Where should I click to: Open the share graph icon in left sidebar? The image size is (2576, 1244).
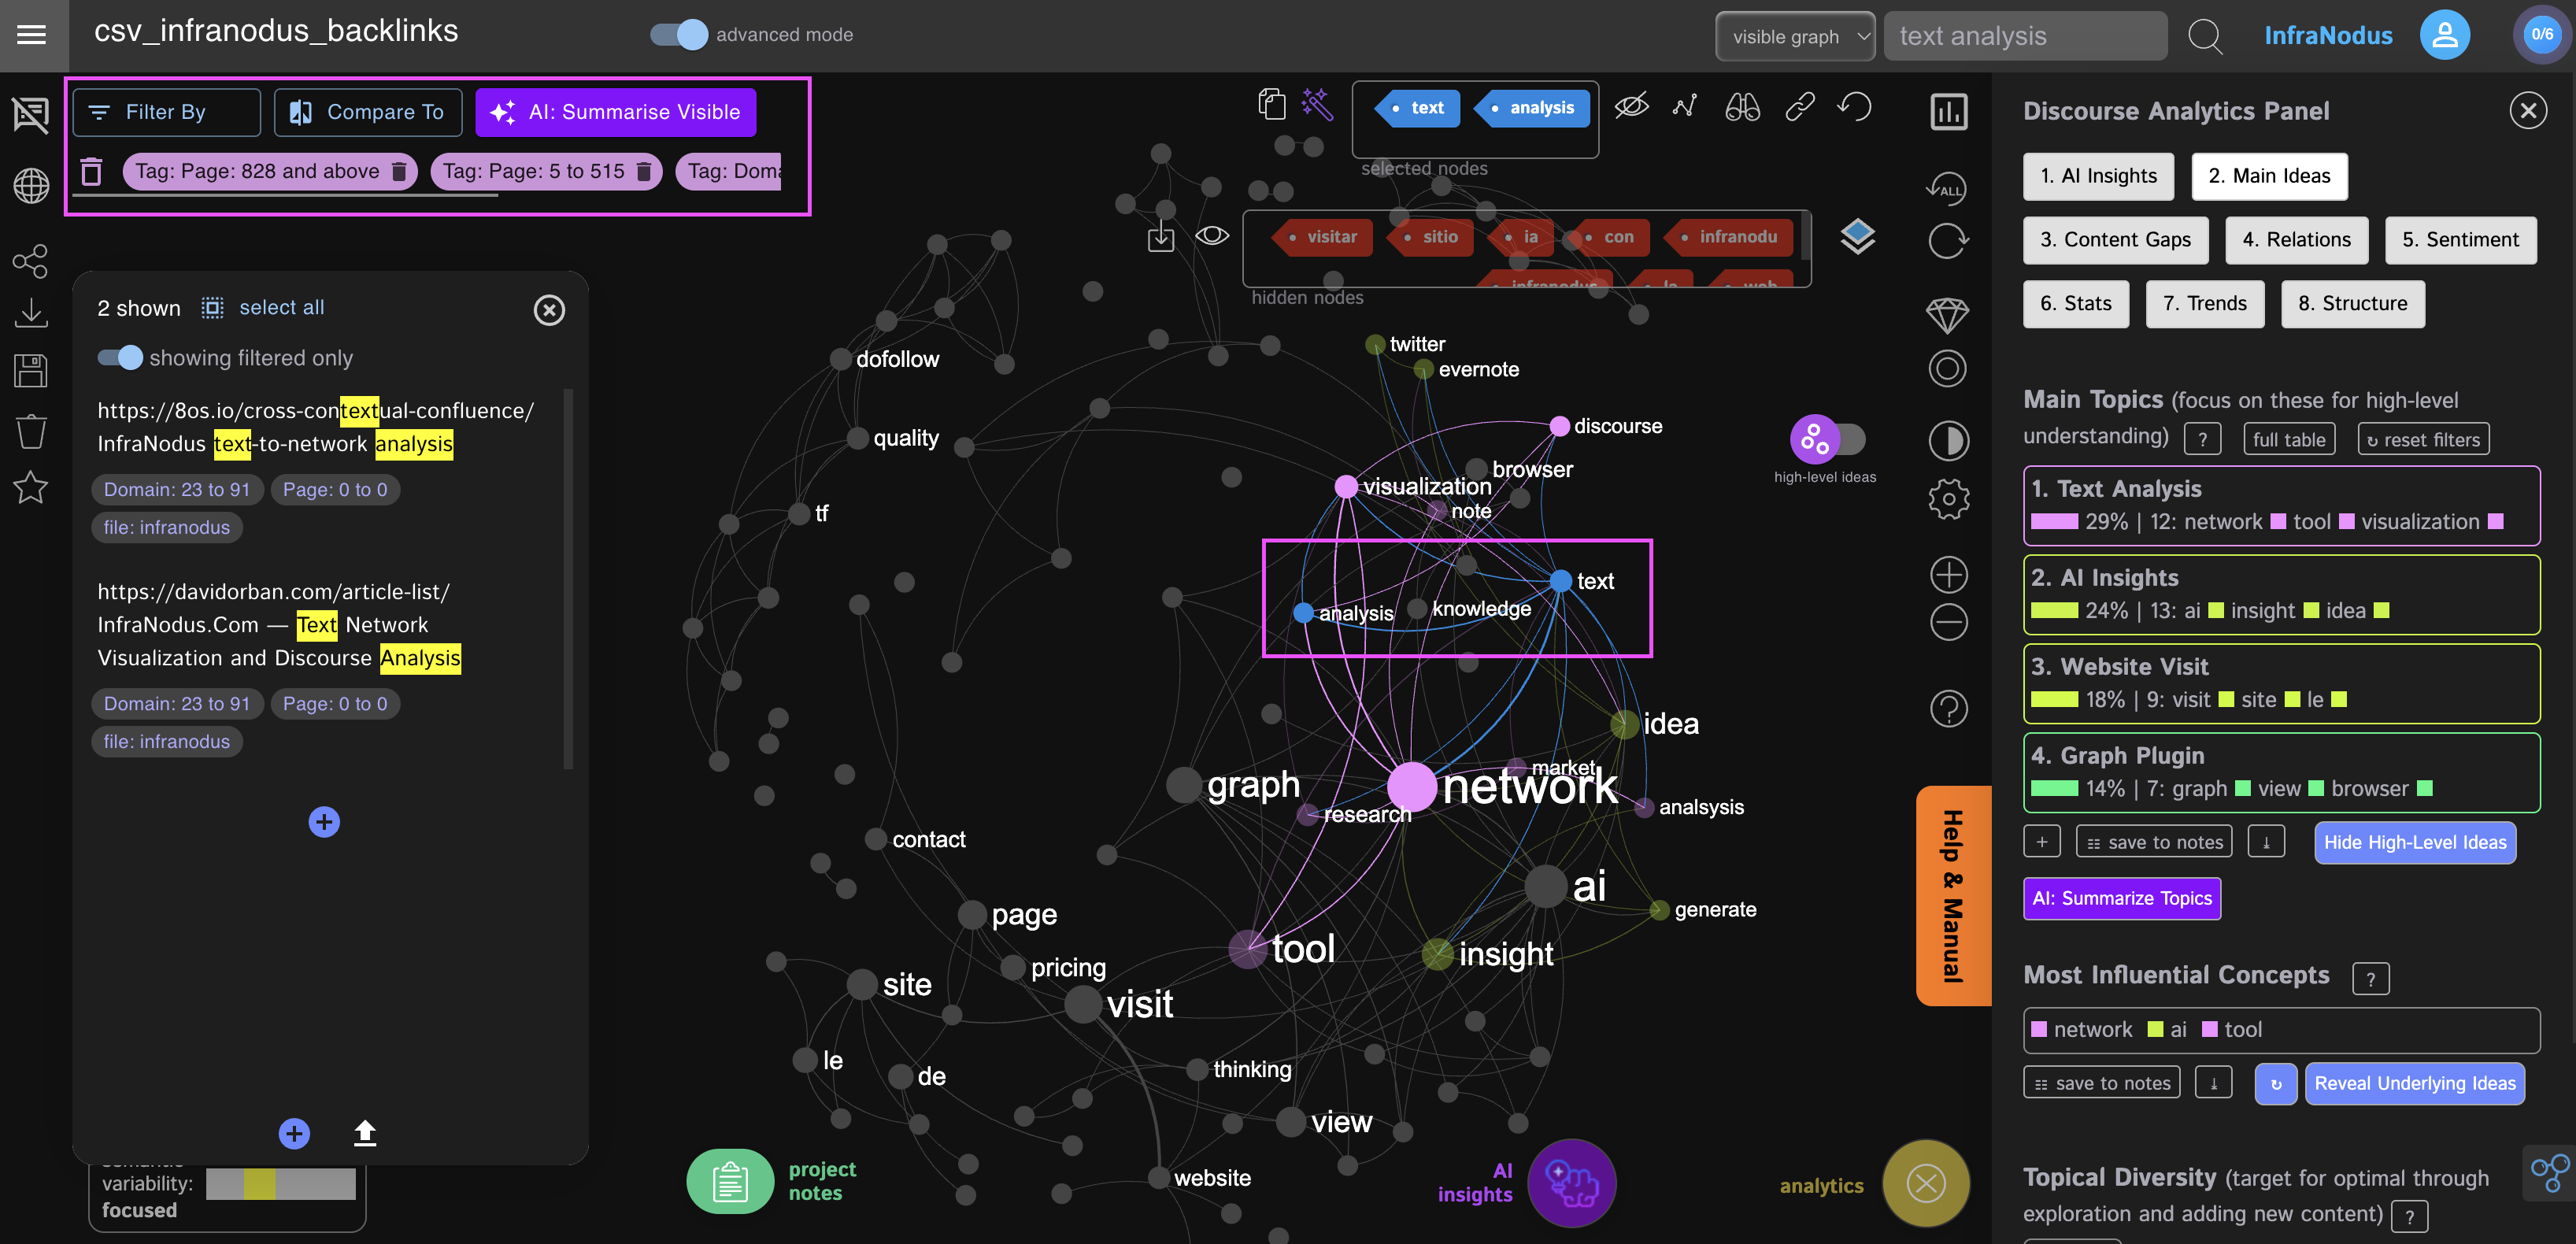click(x=31, y=262)
